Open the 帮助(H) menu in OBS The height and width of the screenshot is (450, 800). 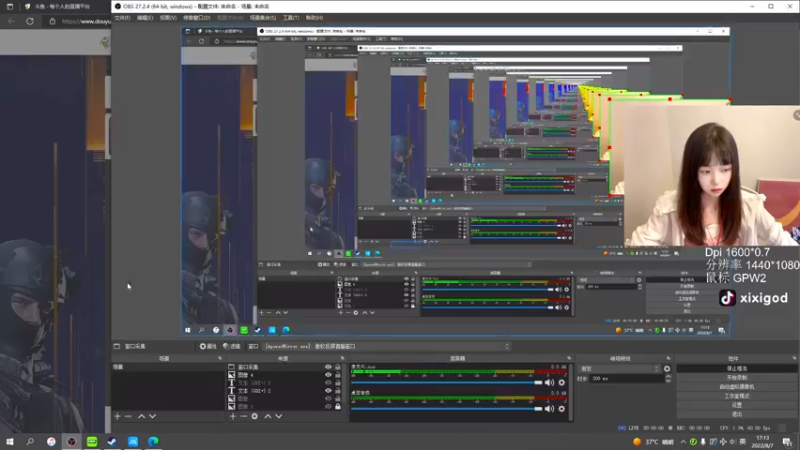coord(314,18)
